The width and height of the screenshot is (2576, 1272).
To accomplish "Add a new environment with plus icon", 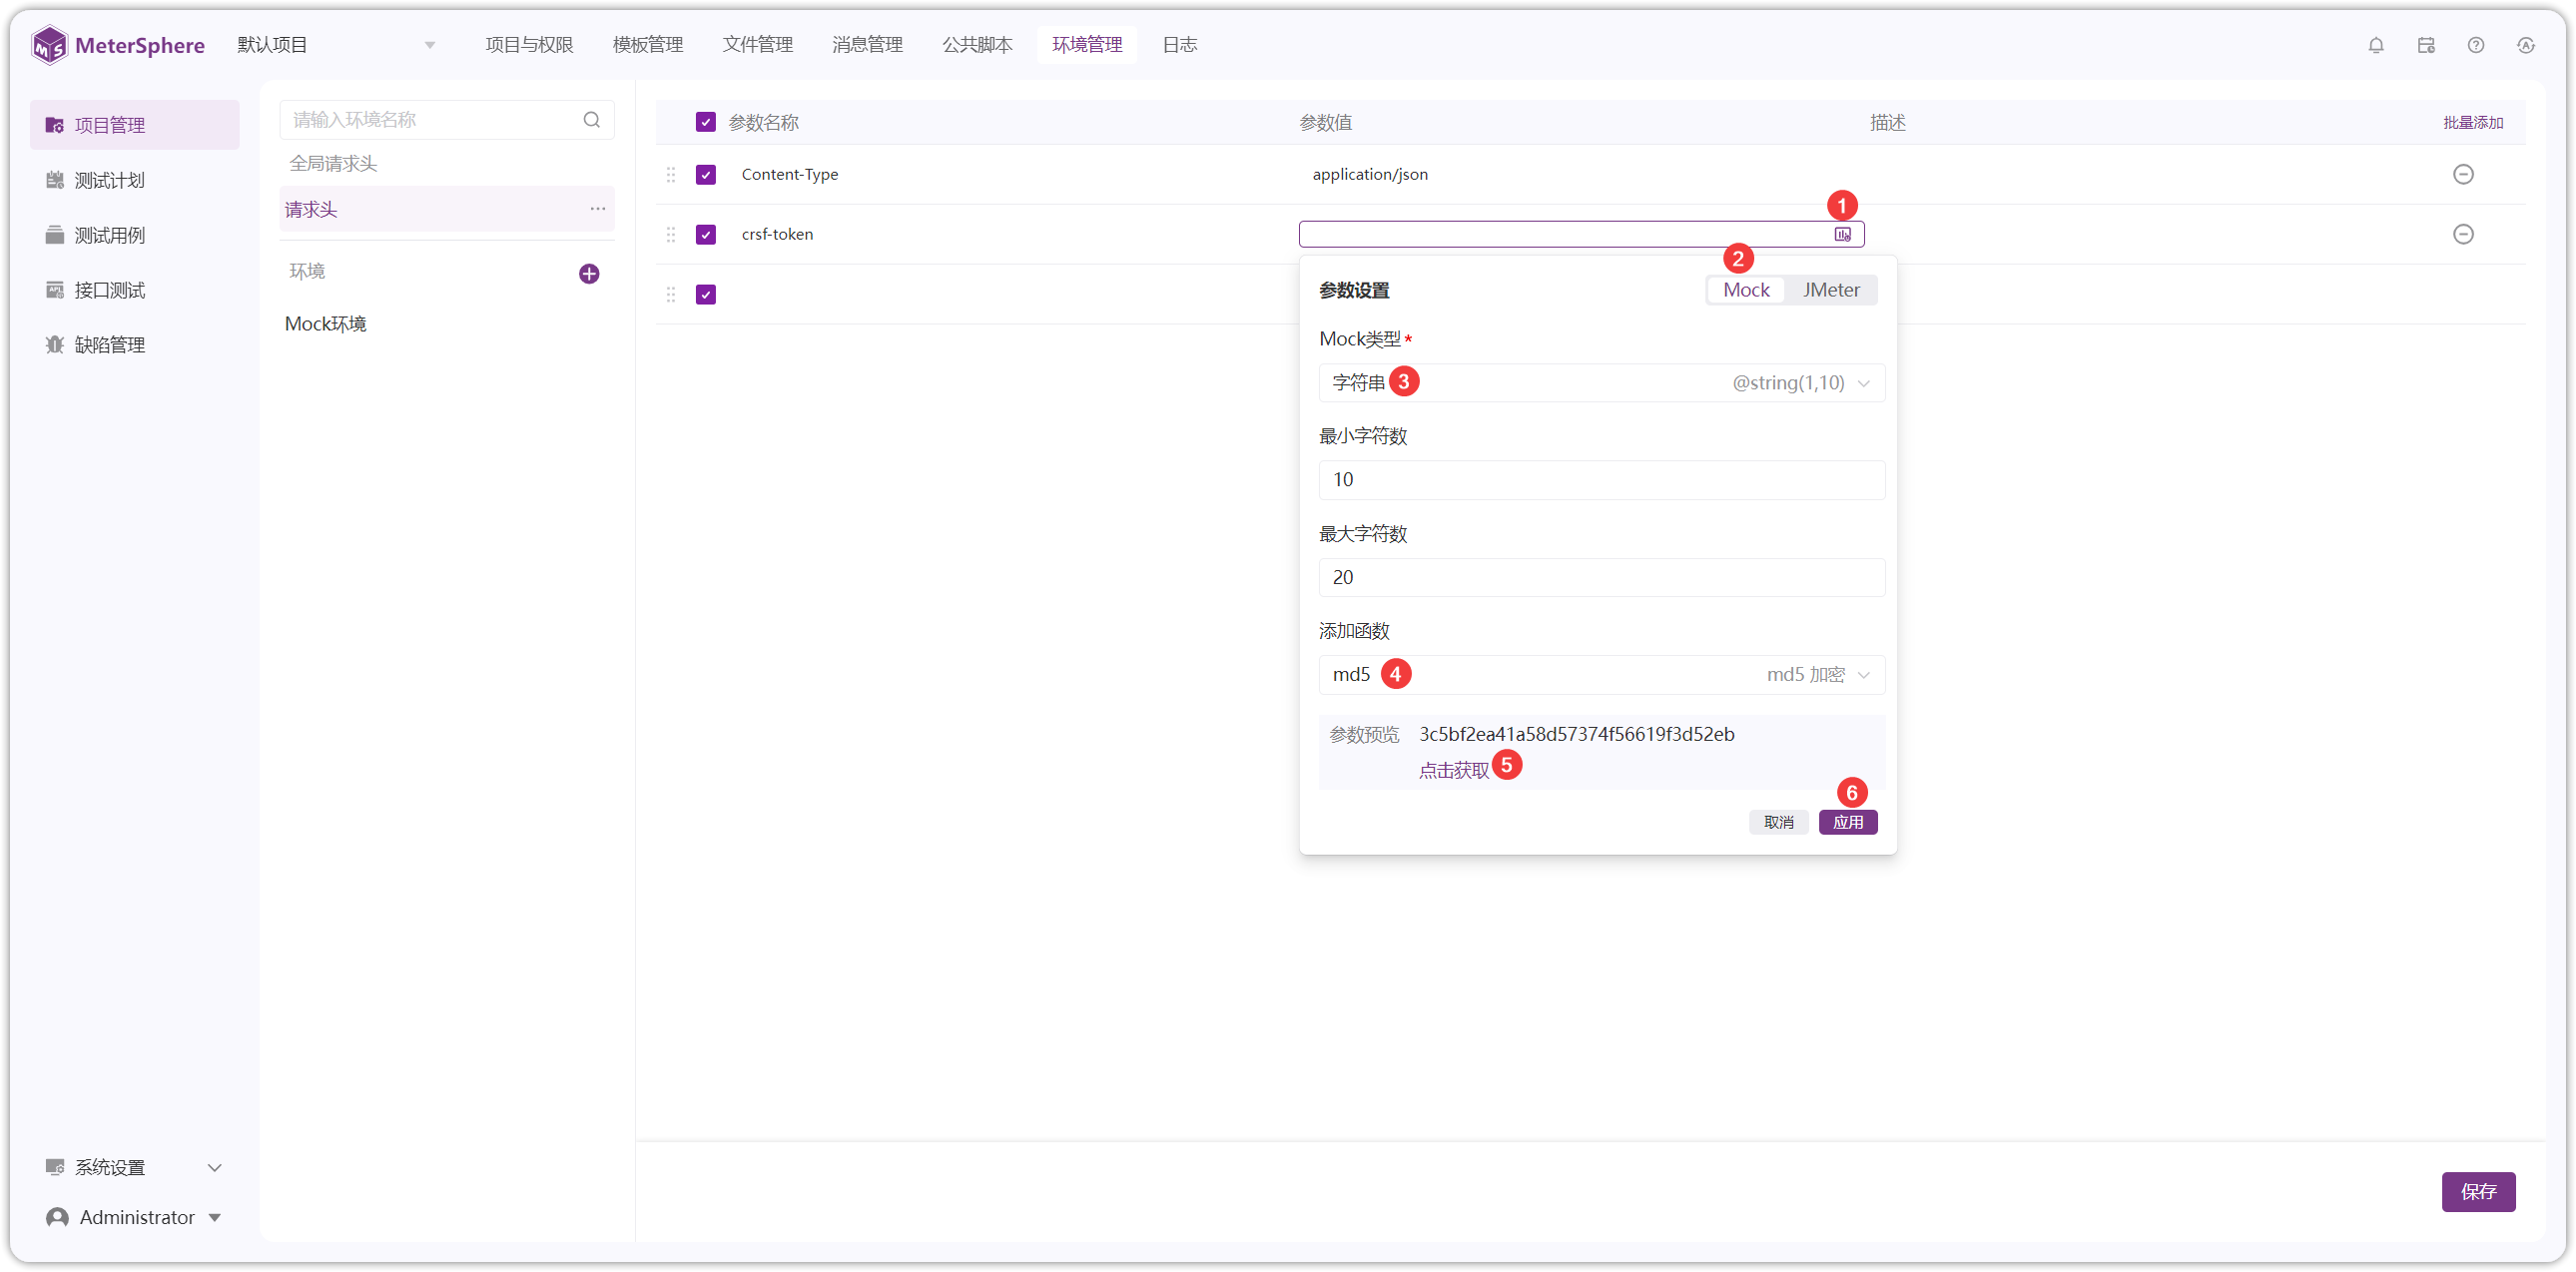I will (589, 274).
